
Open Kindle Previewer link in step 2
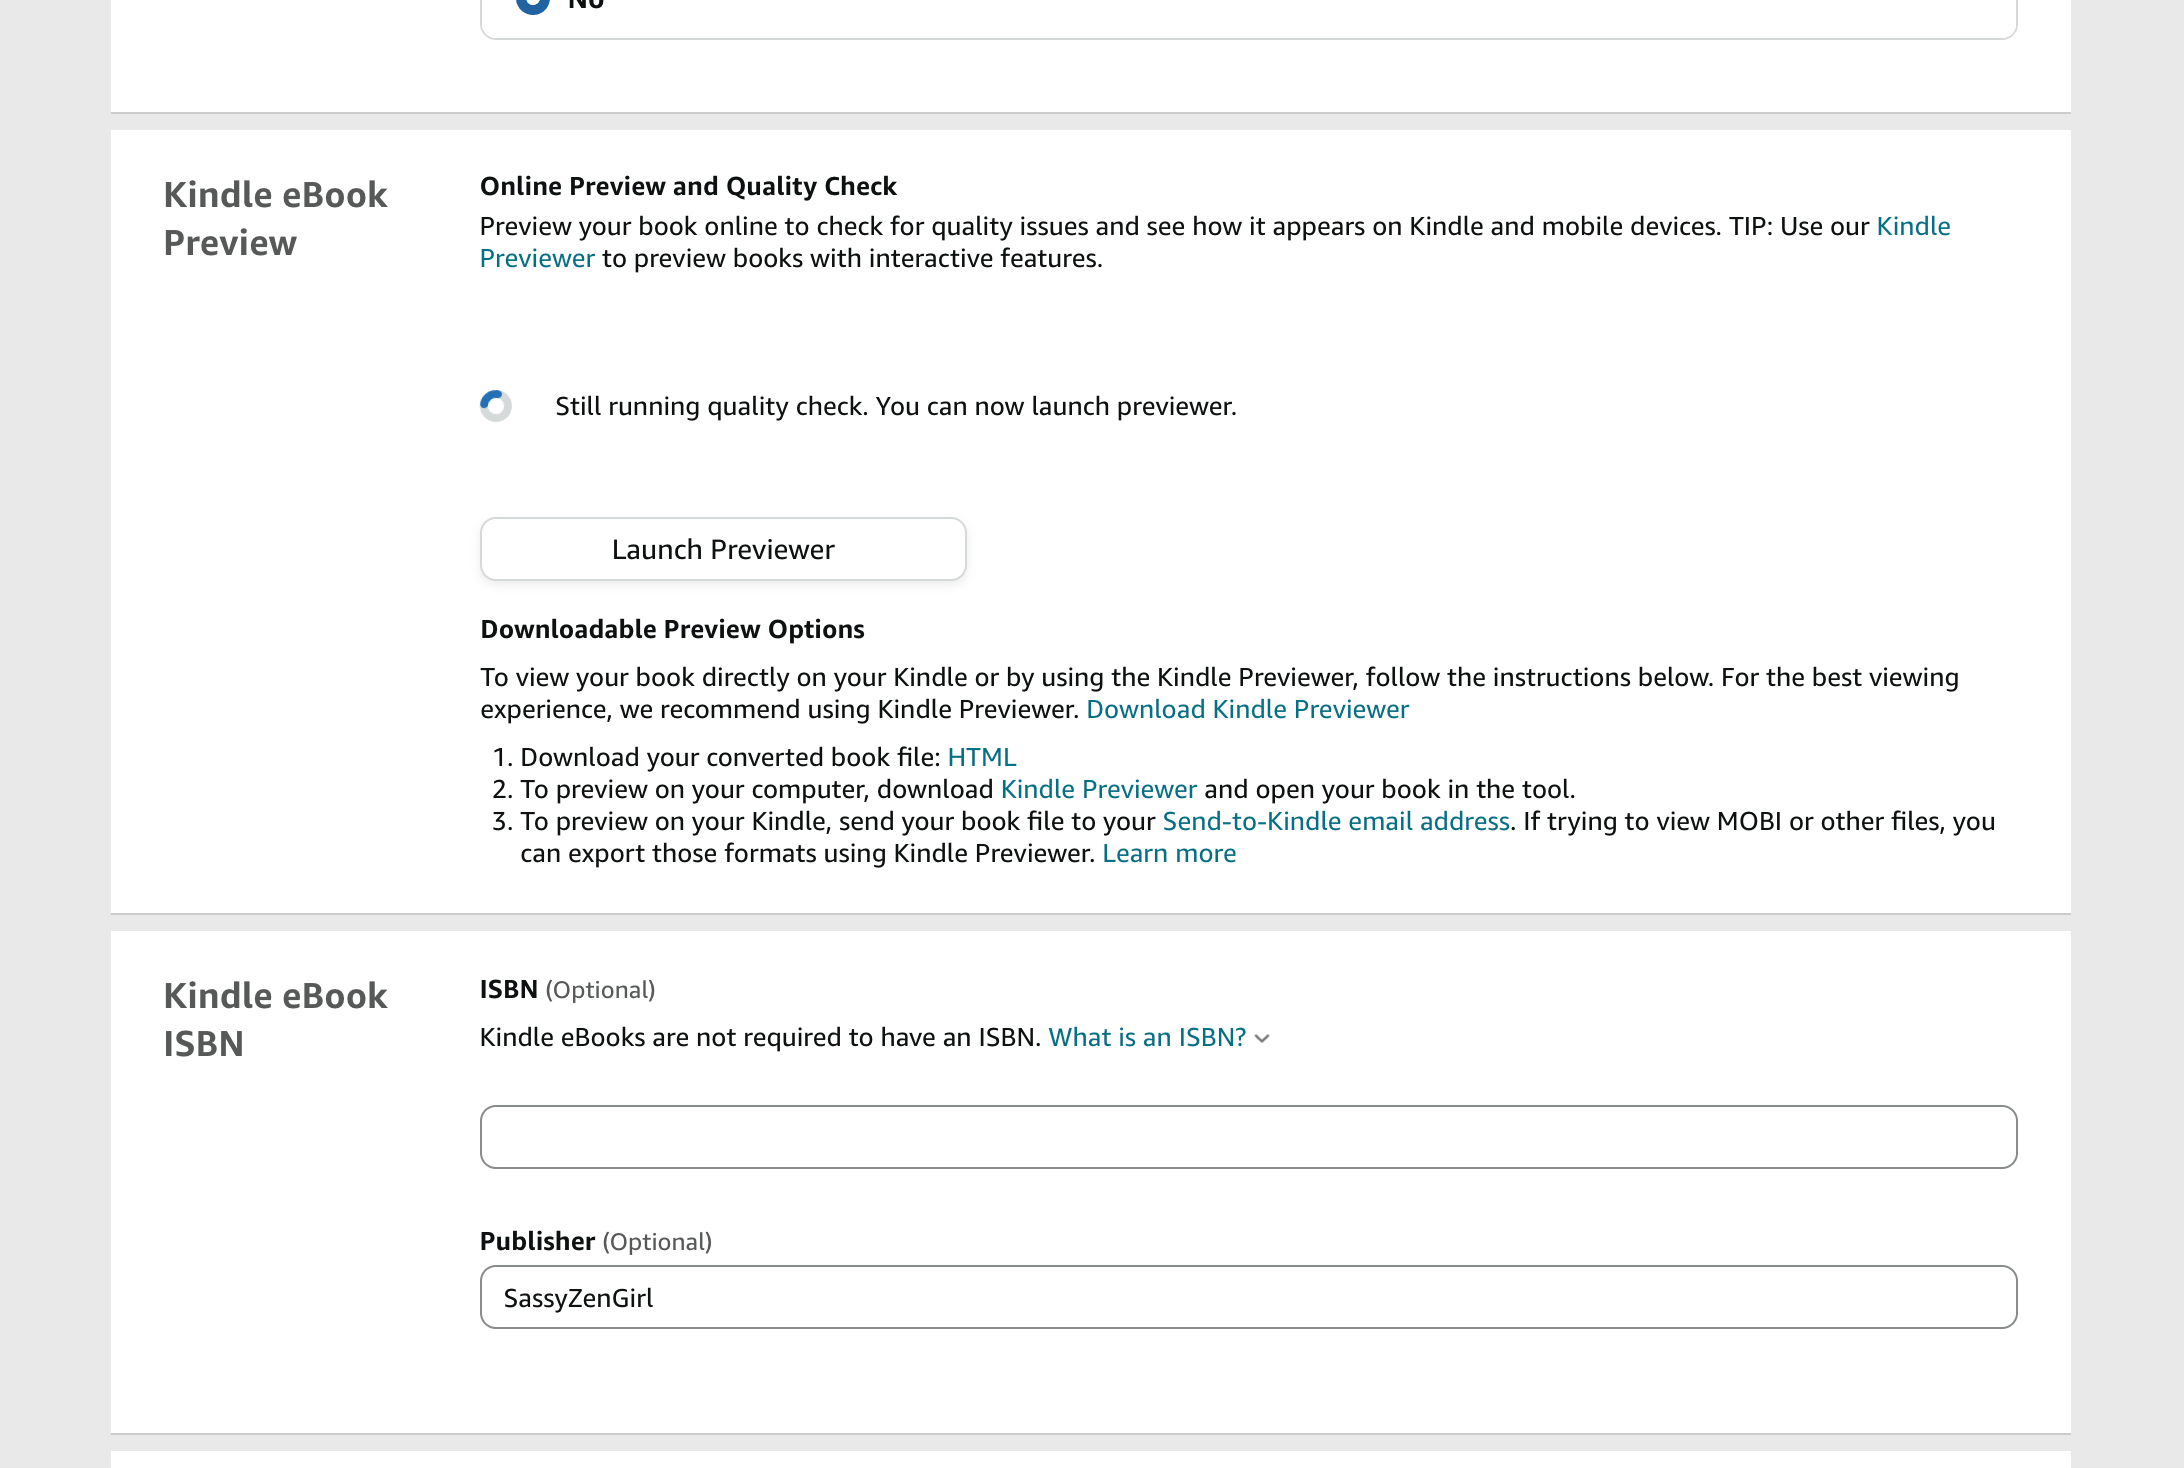[1098, 789]
